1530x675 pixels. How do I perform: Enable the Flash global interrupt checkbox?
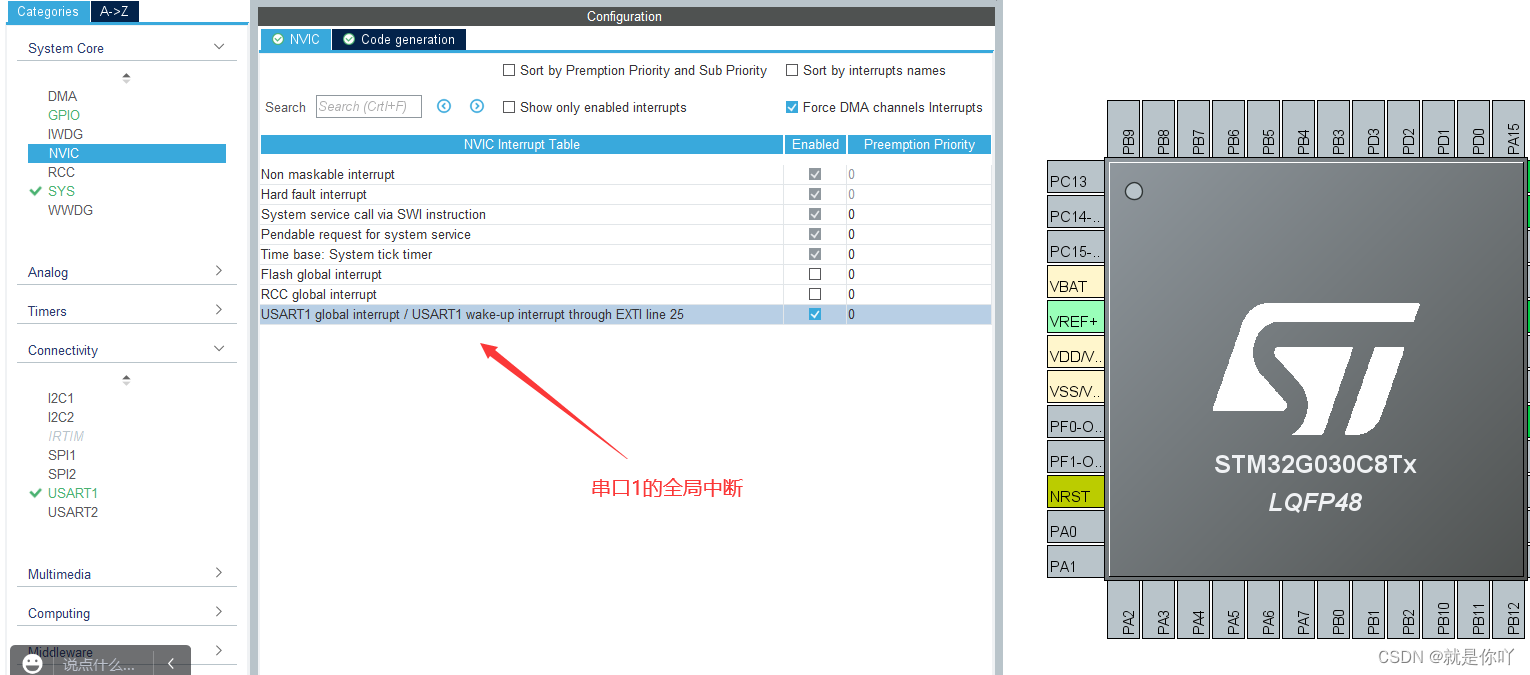[815, 274]
